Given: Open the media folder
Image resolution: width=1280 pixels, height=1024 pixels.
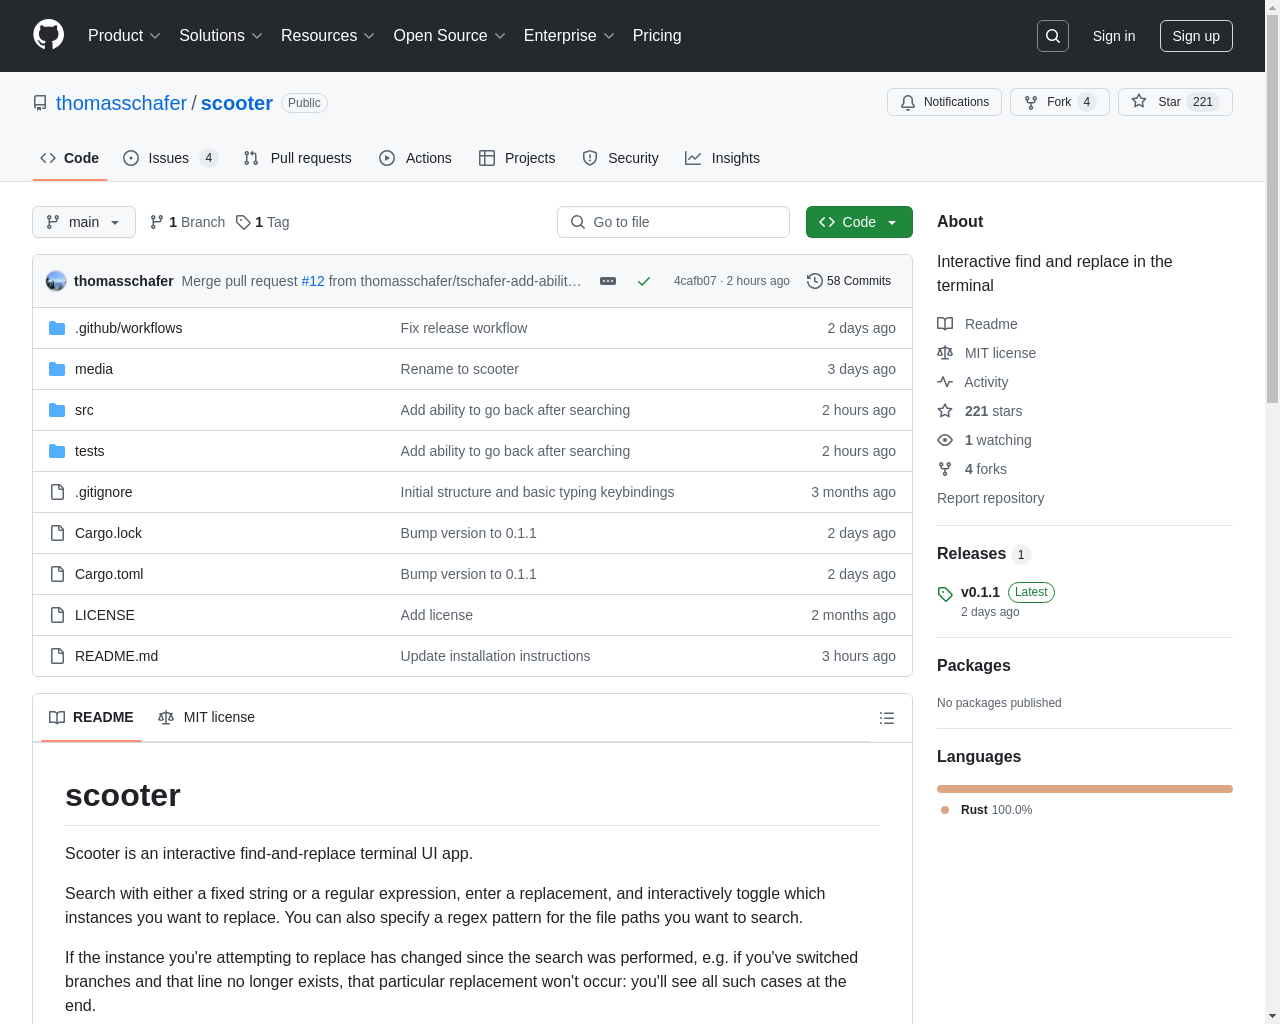Looking at the screenshot, I should tap(94, 369).
